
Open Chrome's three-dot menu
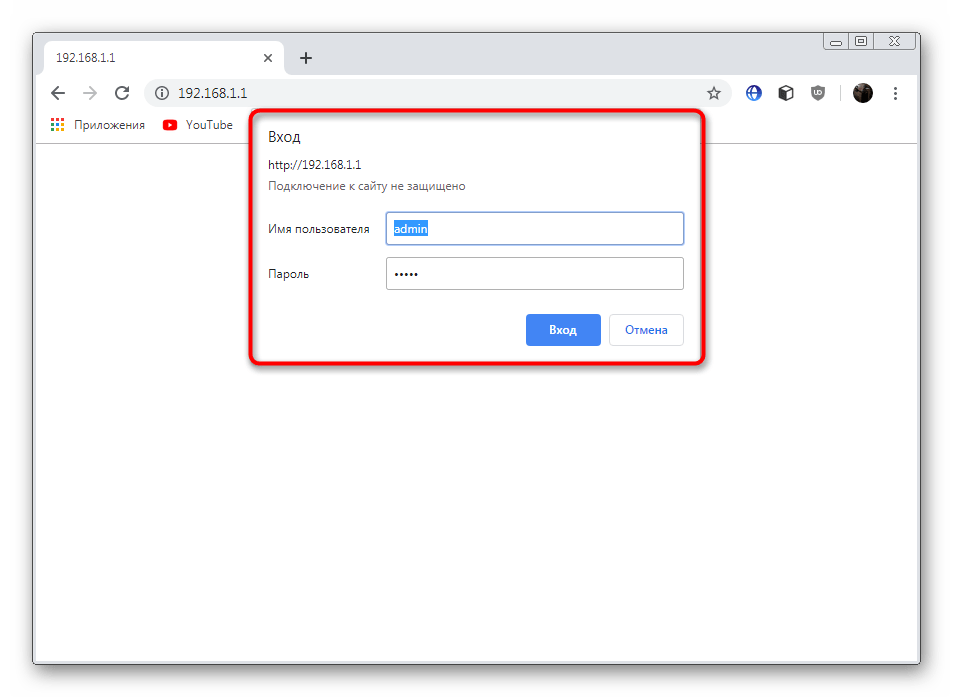(x=895, y=93)
